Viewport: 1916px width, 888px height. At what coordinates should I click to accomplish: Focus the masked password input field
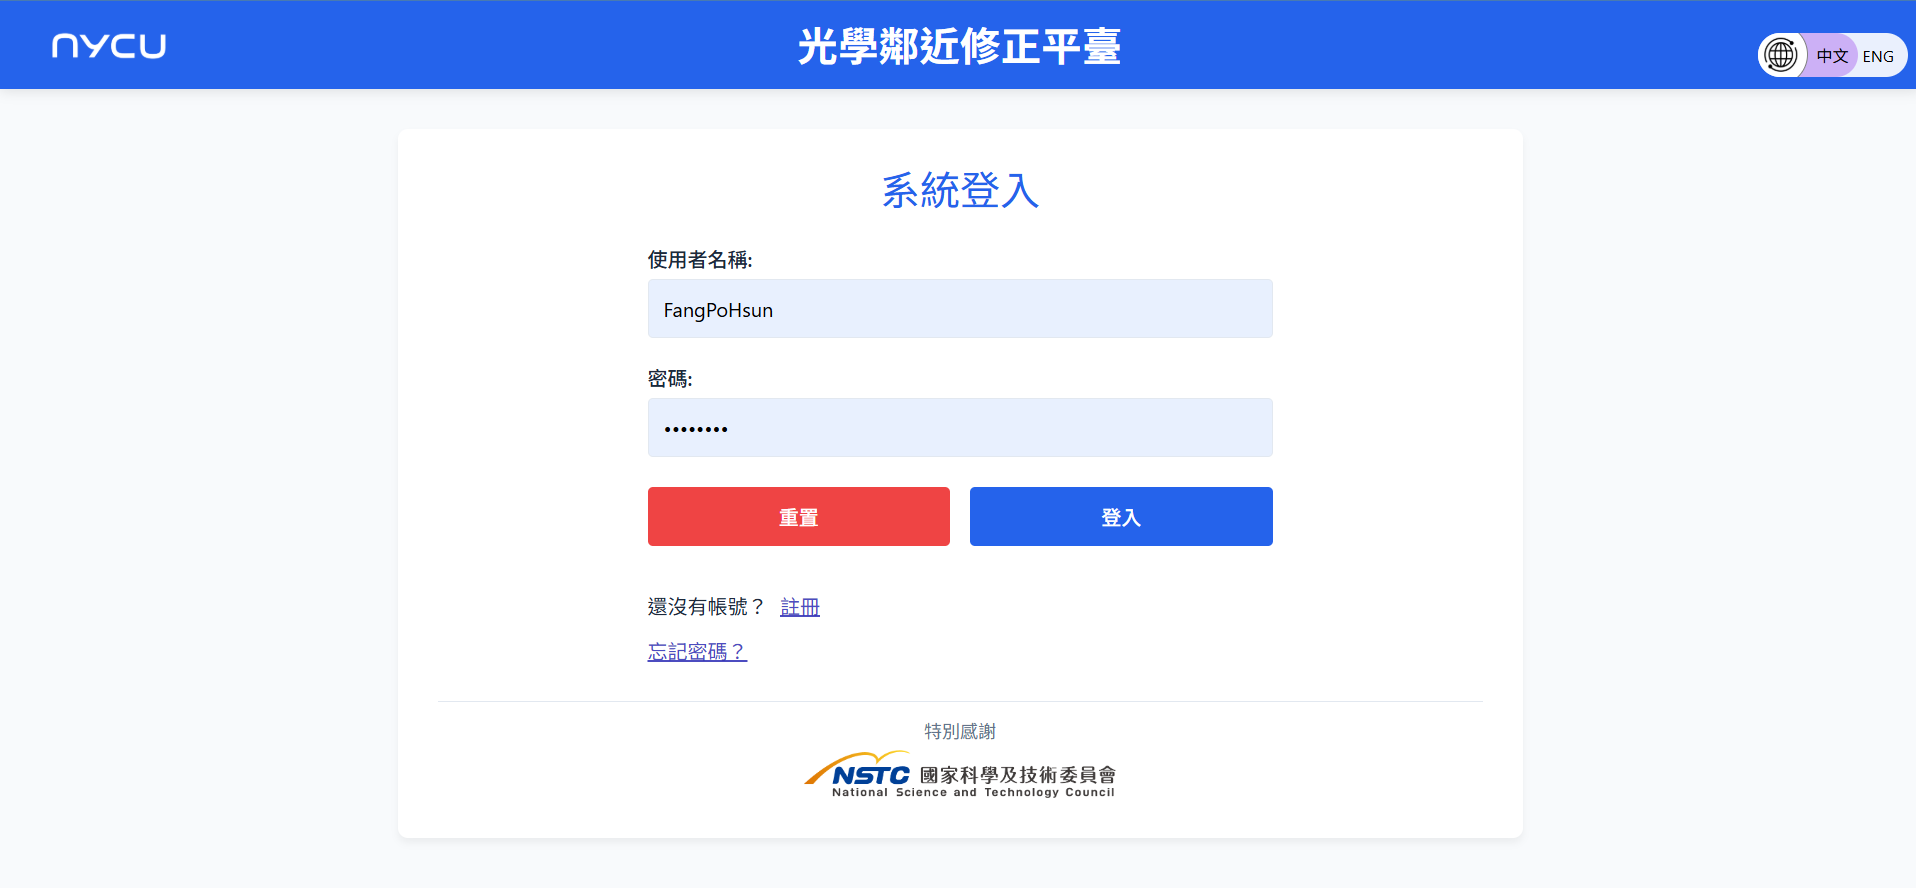(x=959, y=428)
